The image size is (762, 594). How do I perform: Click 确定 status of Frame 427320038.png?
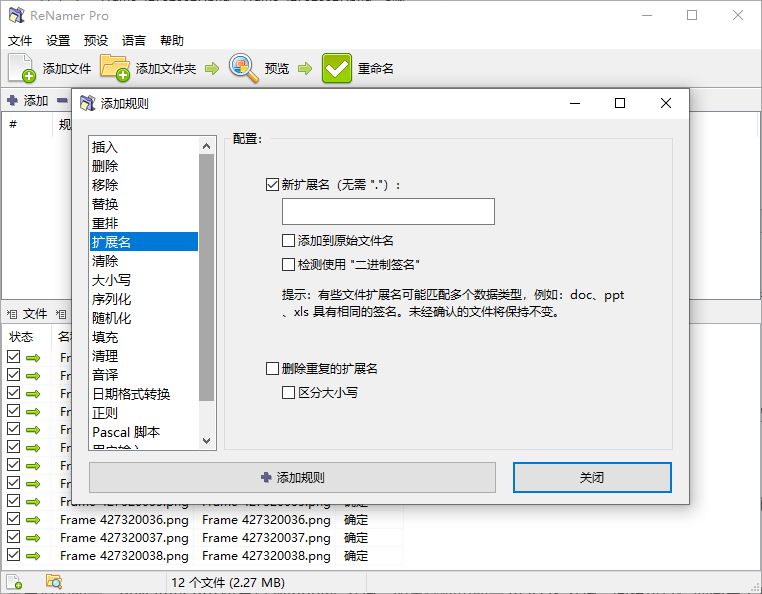pyautogui.click(x=356, y=556)
